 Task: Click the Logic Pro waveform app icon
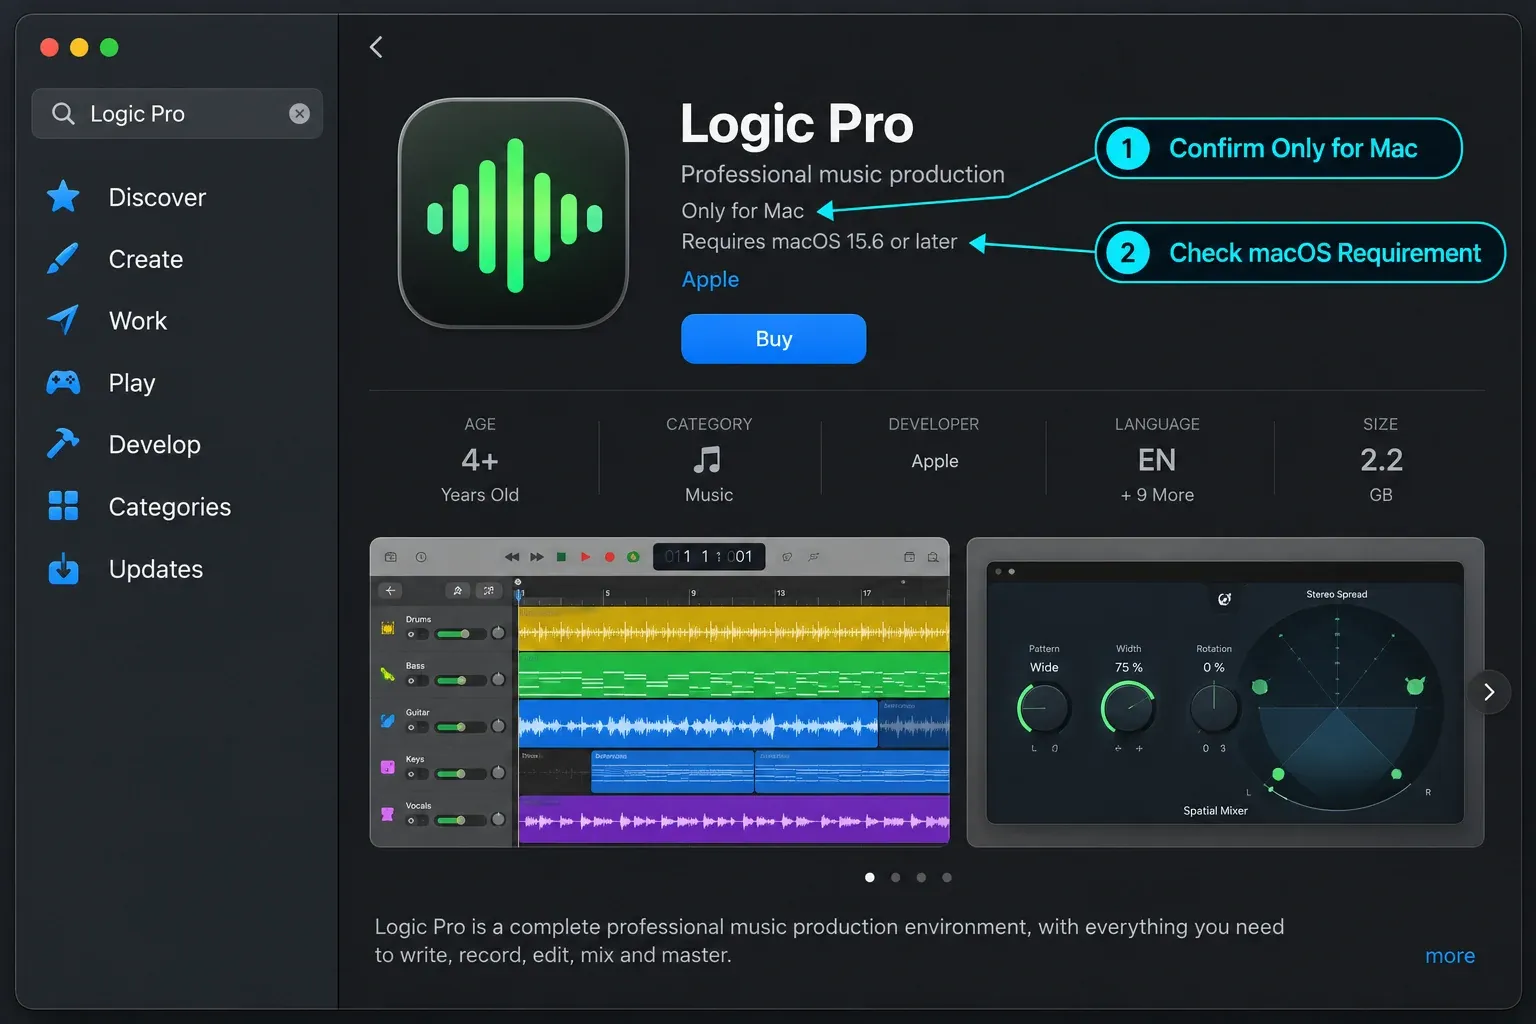(x=513, y=213)
